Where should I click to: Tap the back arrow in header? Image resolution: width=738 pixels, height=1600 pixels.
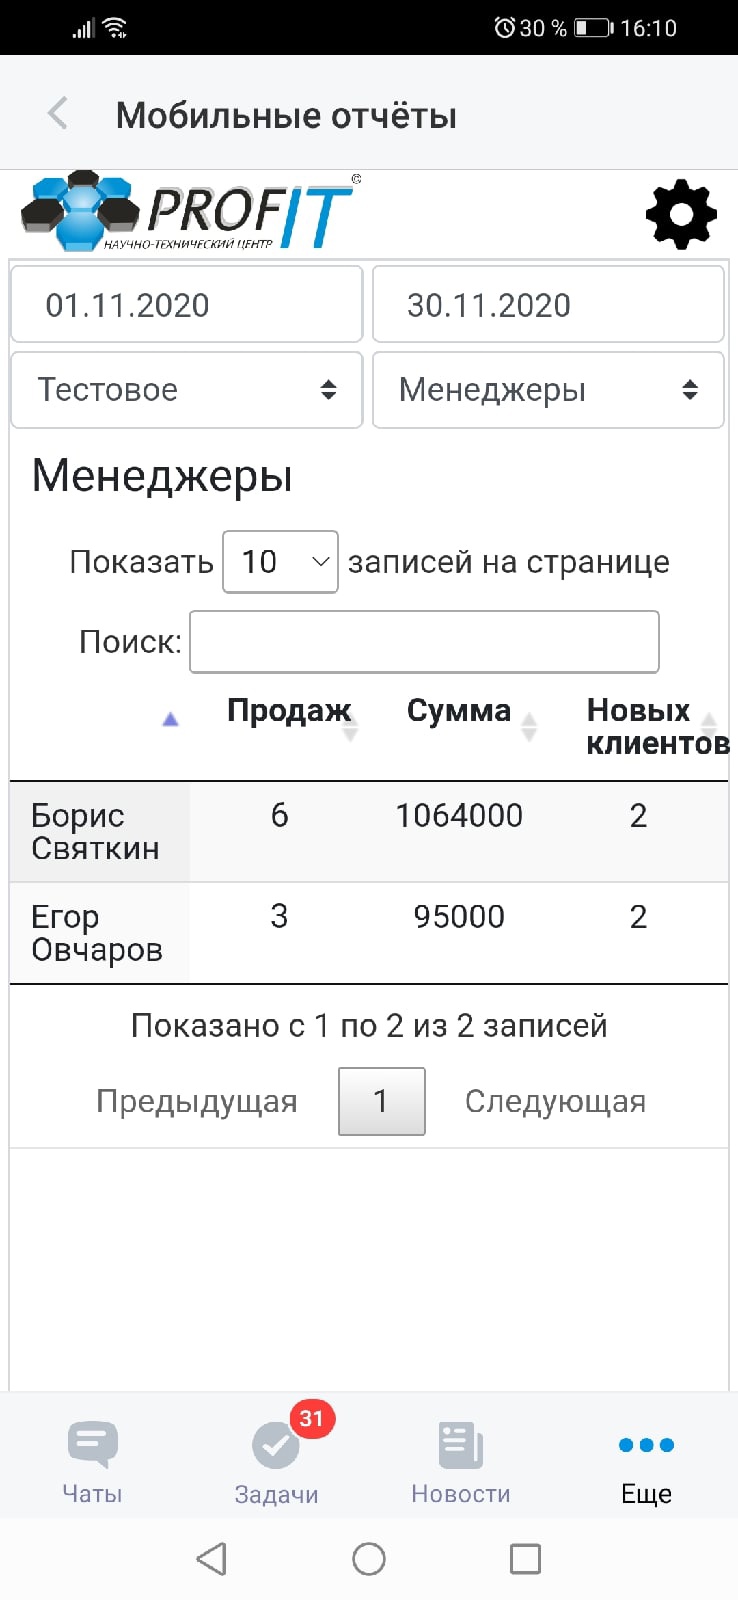58,114
